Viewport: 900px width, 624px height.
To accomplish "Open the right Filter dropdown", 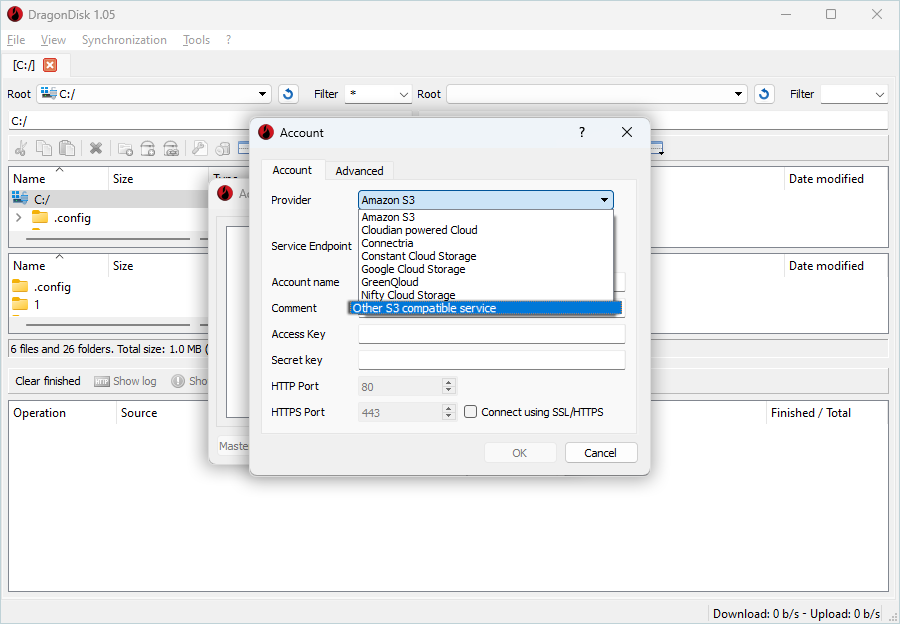I will (x=880, y=94).
